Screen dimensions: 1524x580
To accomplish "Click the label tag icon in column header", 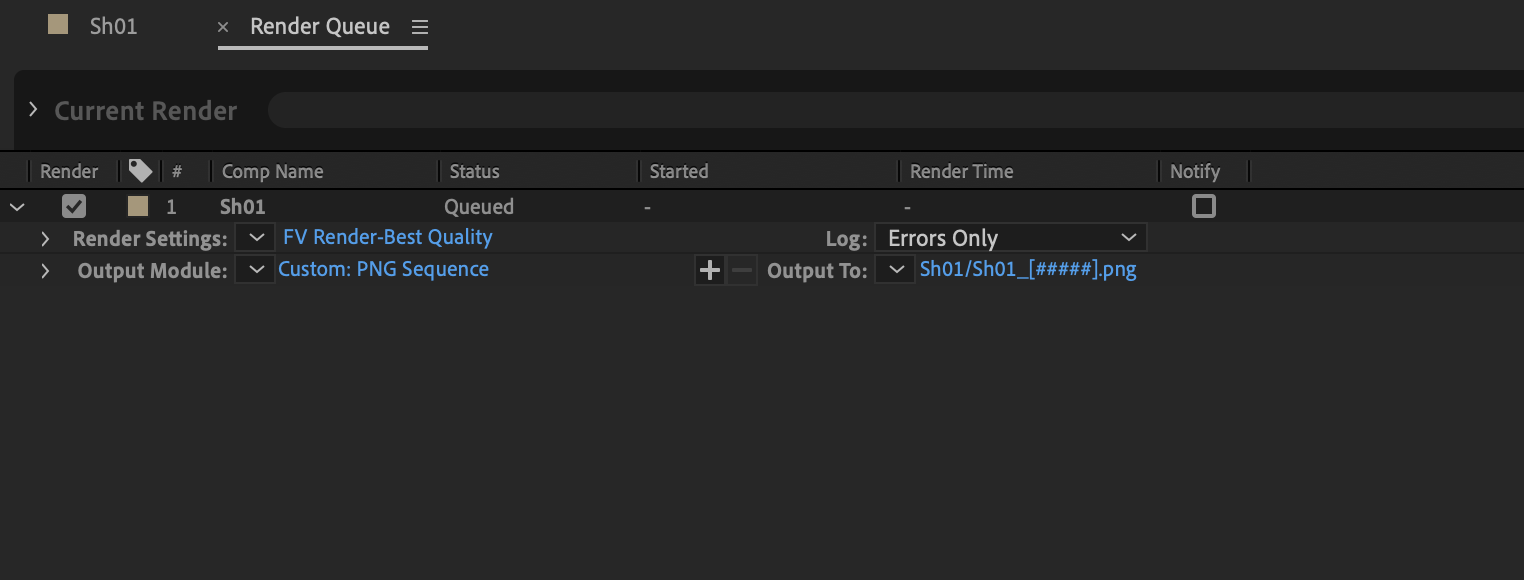I will click(x=140, y=170).
